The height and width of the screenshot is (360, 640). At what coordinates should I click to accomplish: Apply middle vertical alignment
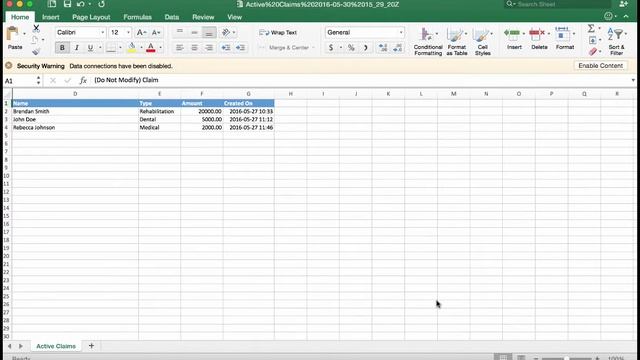[194, 32]
